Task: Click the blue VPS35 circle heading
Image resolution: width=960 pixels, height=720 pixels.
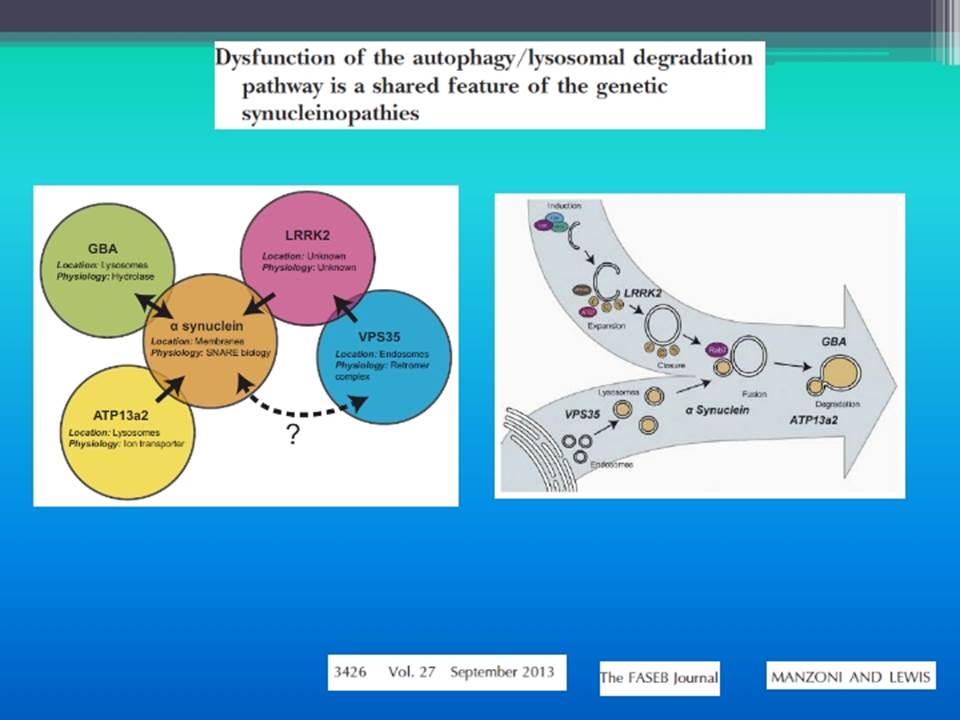Action: click(x=379, y=337)
